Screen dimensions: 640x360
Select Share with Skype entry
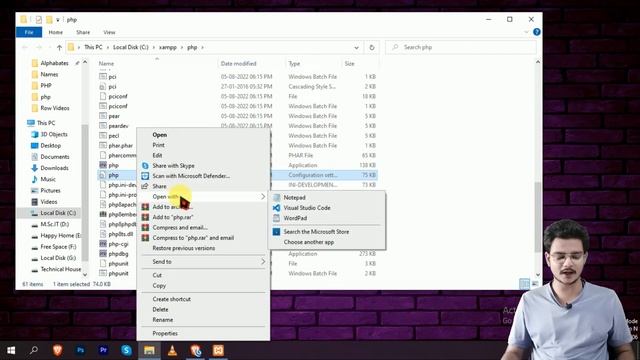click(x=173, y=166)
